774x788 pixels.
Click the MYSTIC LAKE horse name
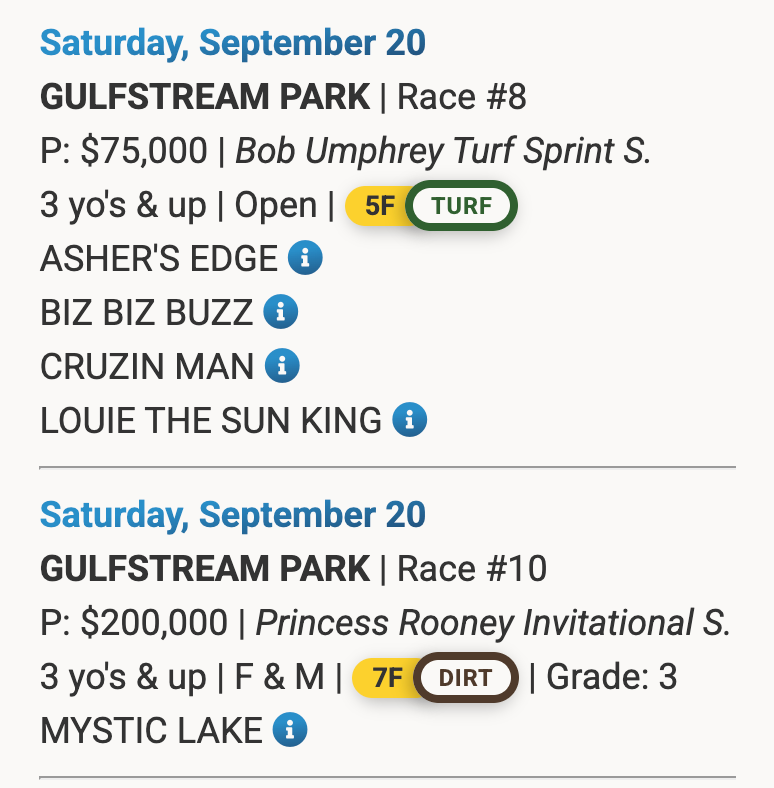[x=151, y=730]
